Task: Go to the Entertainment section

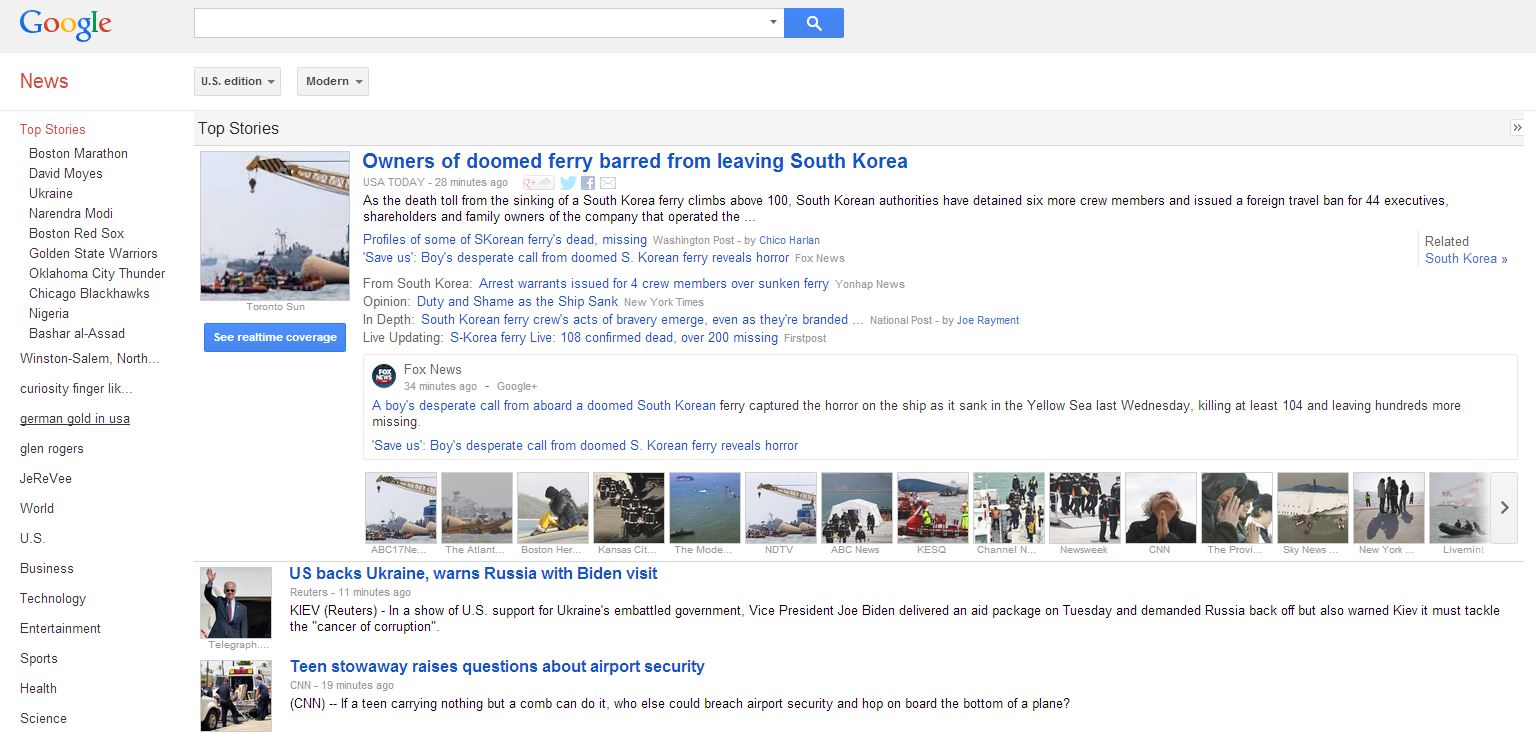Action: [x=60, y=628]
